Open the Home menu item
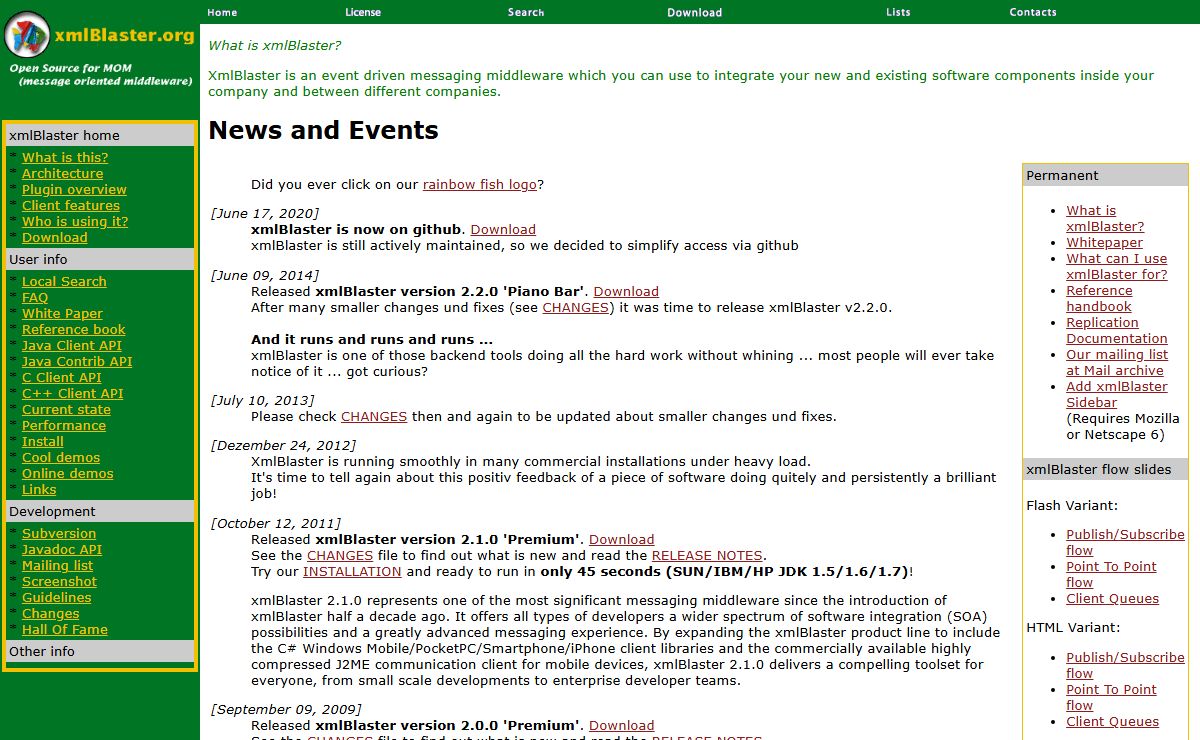1200x740 pixels. click(x=222, y=12)
